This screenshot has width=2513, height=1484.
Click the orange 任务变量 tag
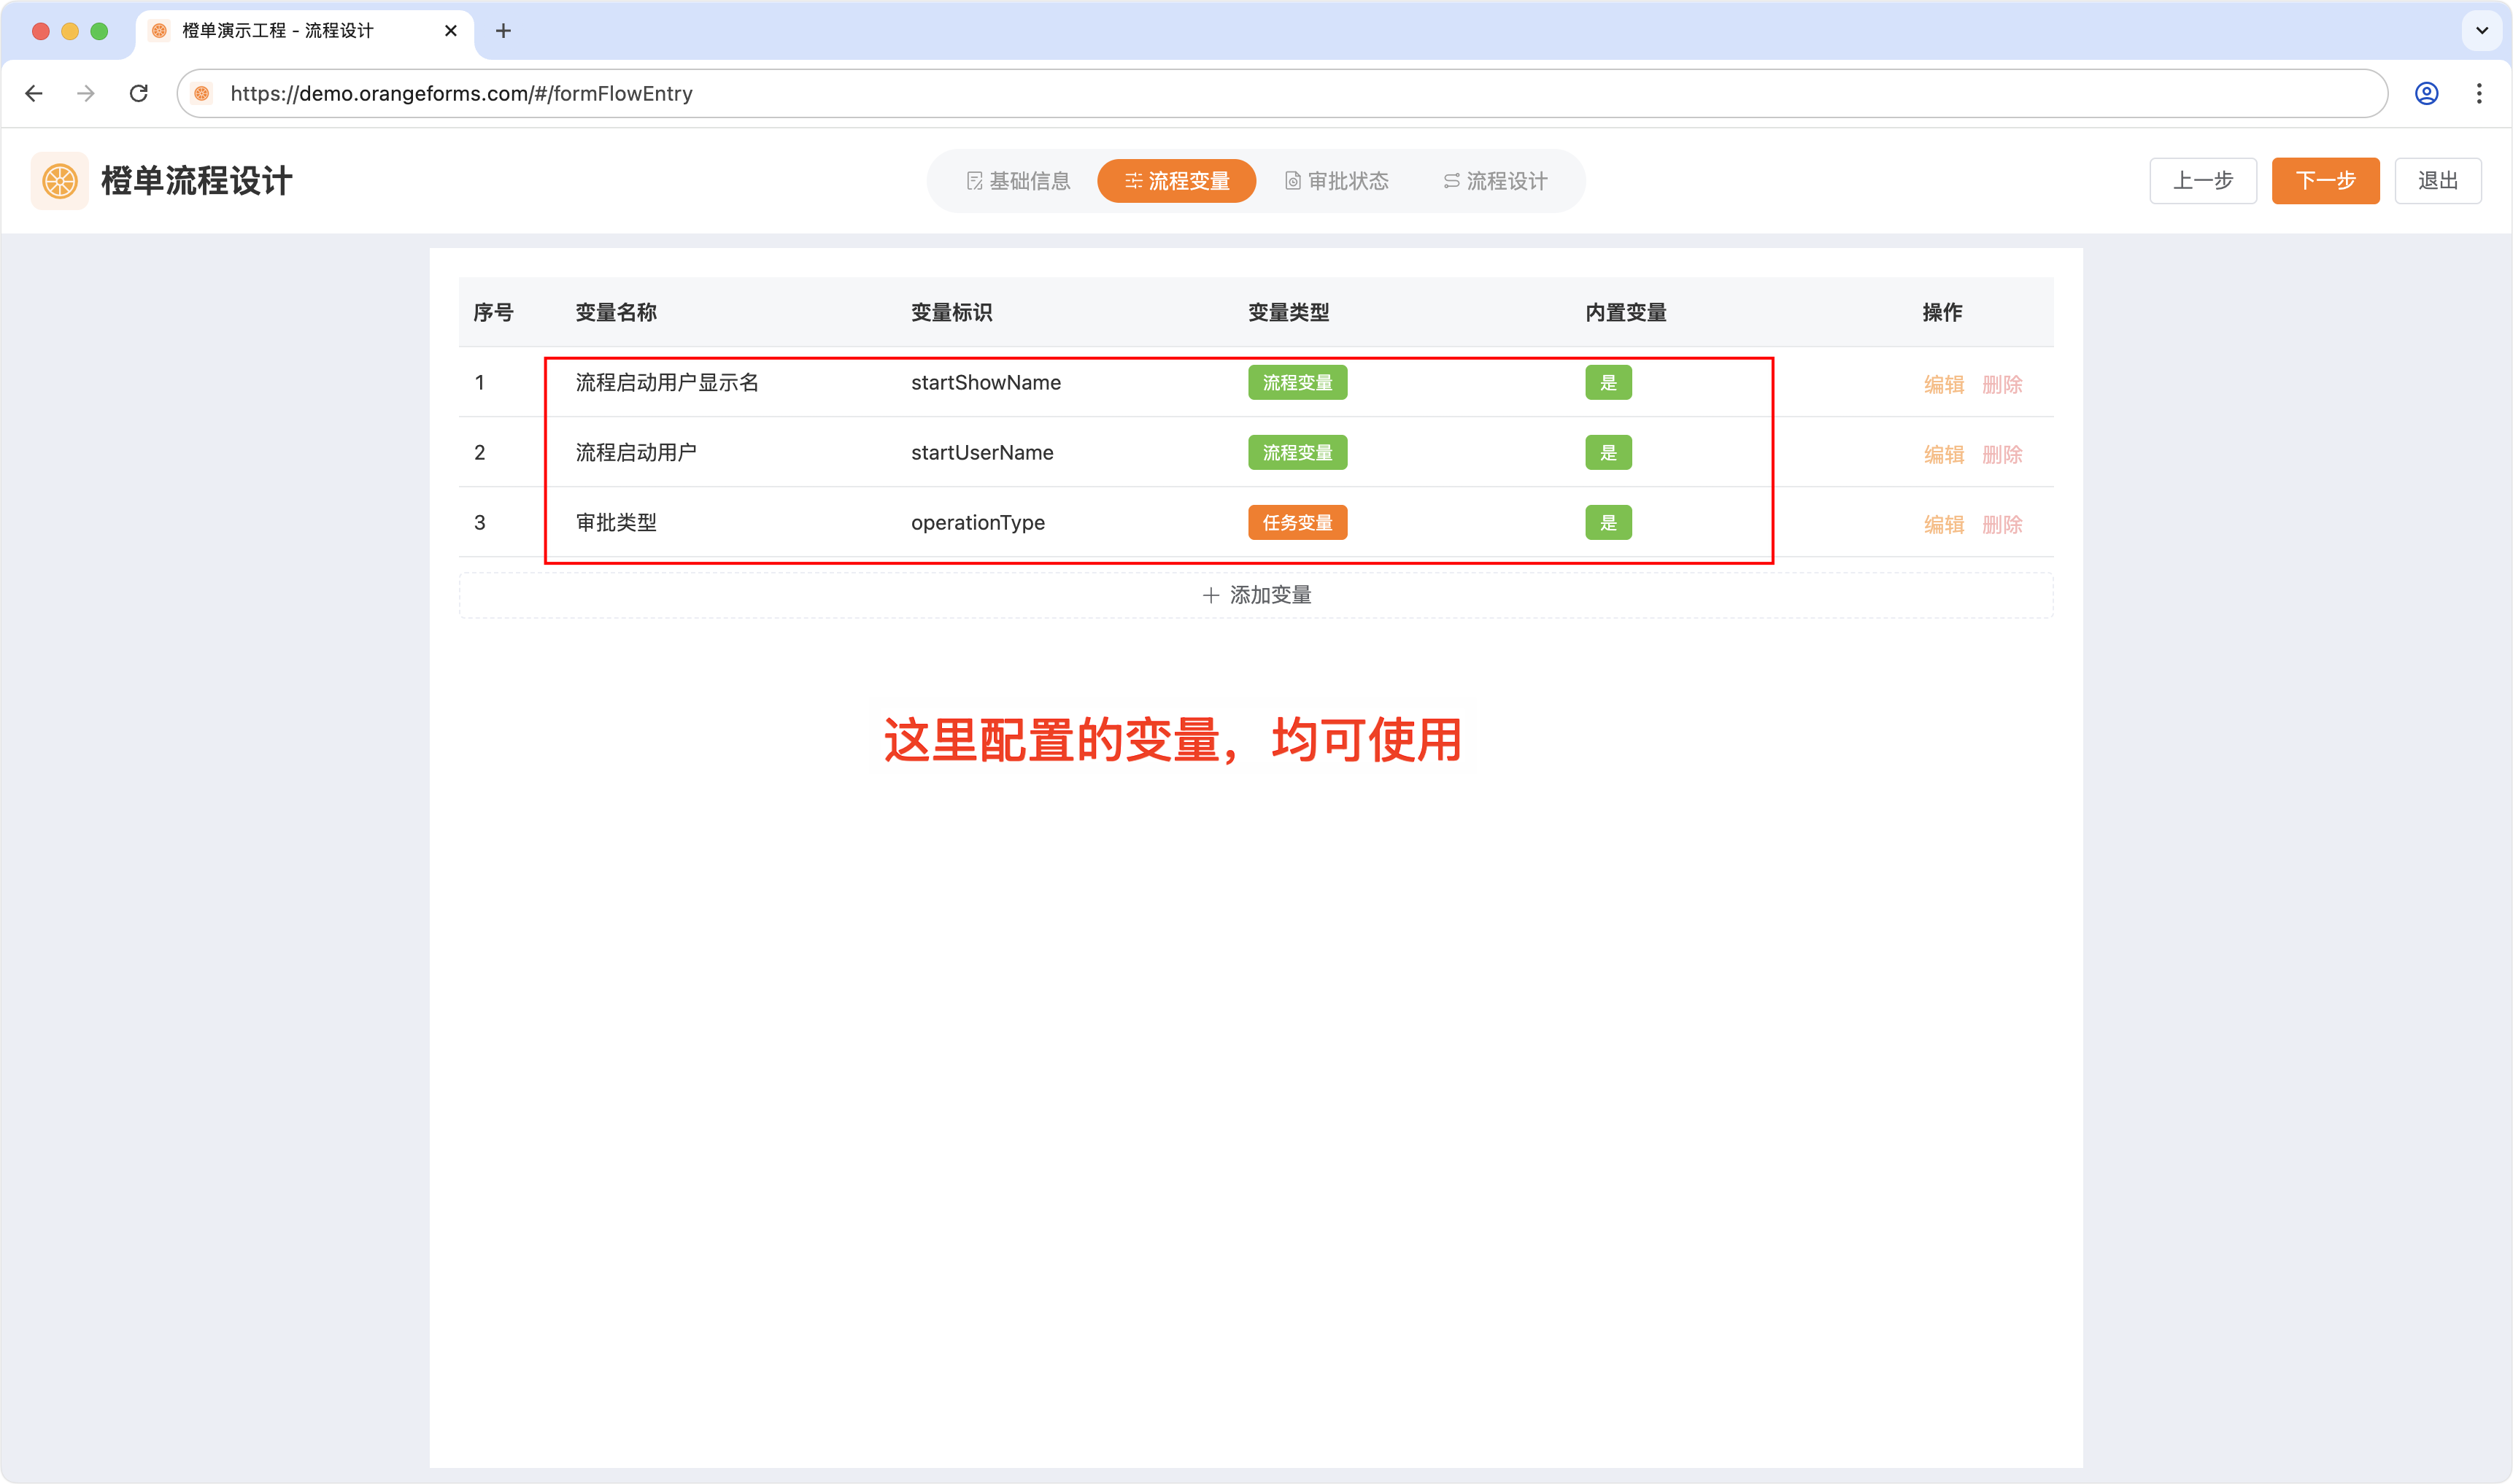coord(1297,523)
